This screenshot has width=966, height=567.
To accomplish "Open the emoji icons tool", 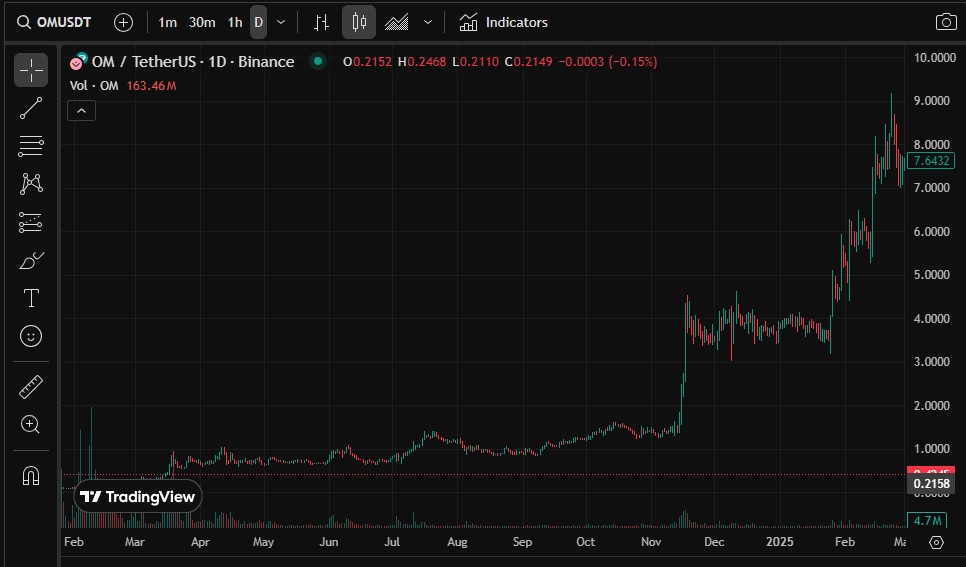I will pos(31,336).
